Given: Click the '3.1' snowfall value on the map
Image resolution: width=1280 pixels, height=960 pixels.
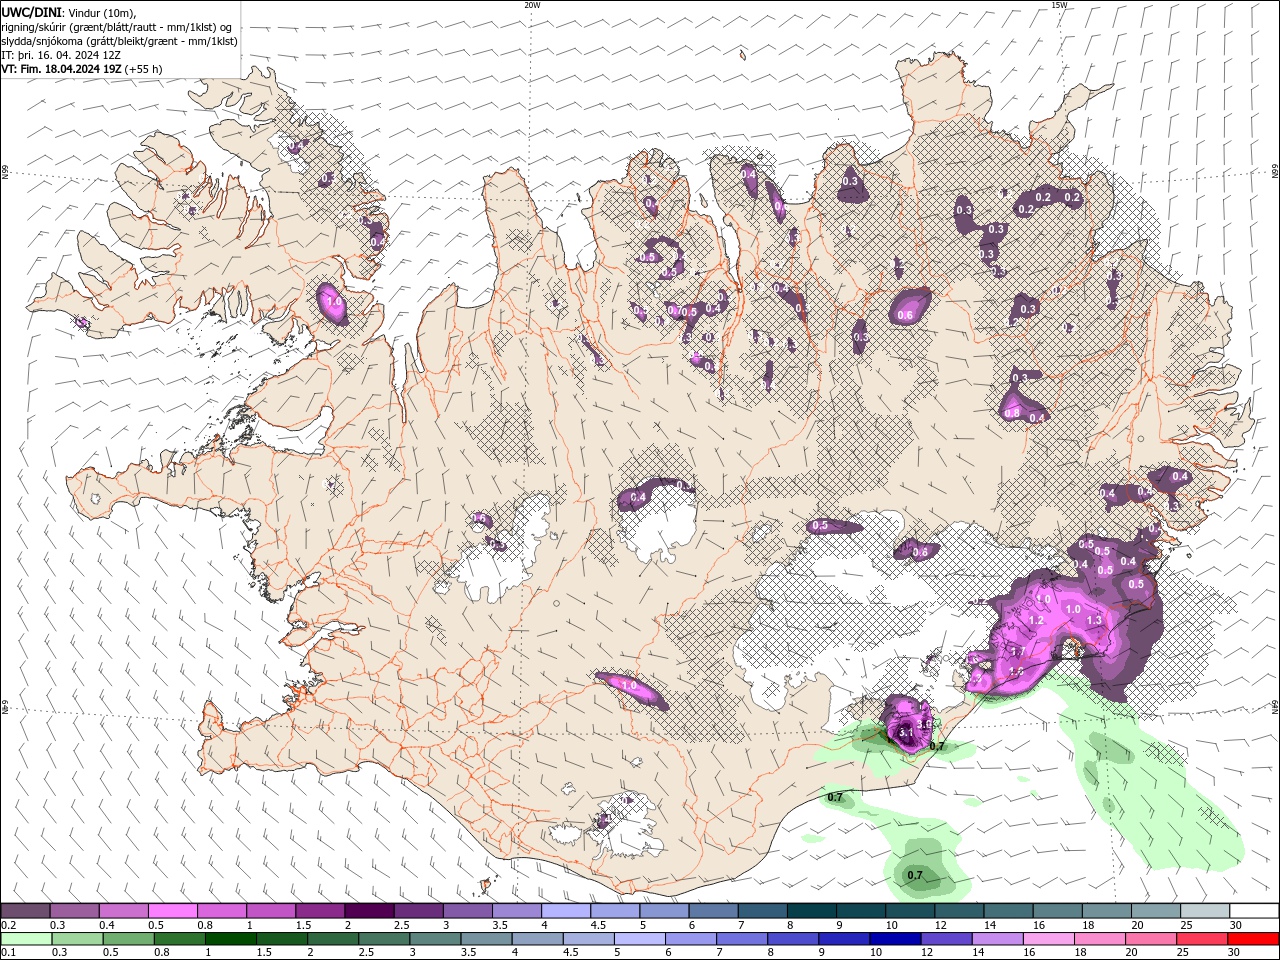Looking at the screenshot, I should [906, 733].
